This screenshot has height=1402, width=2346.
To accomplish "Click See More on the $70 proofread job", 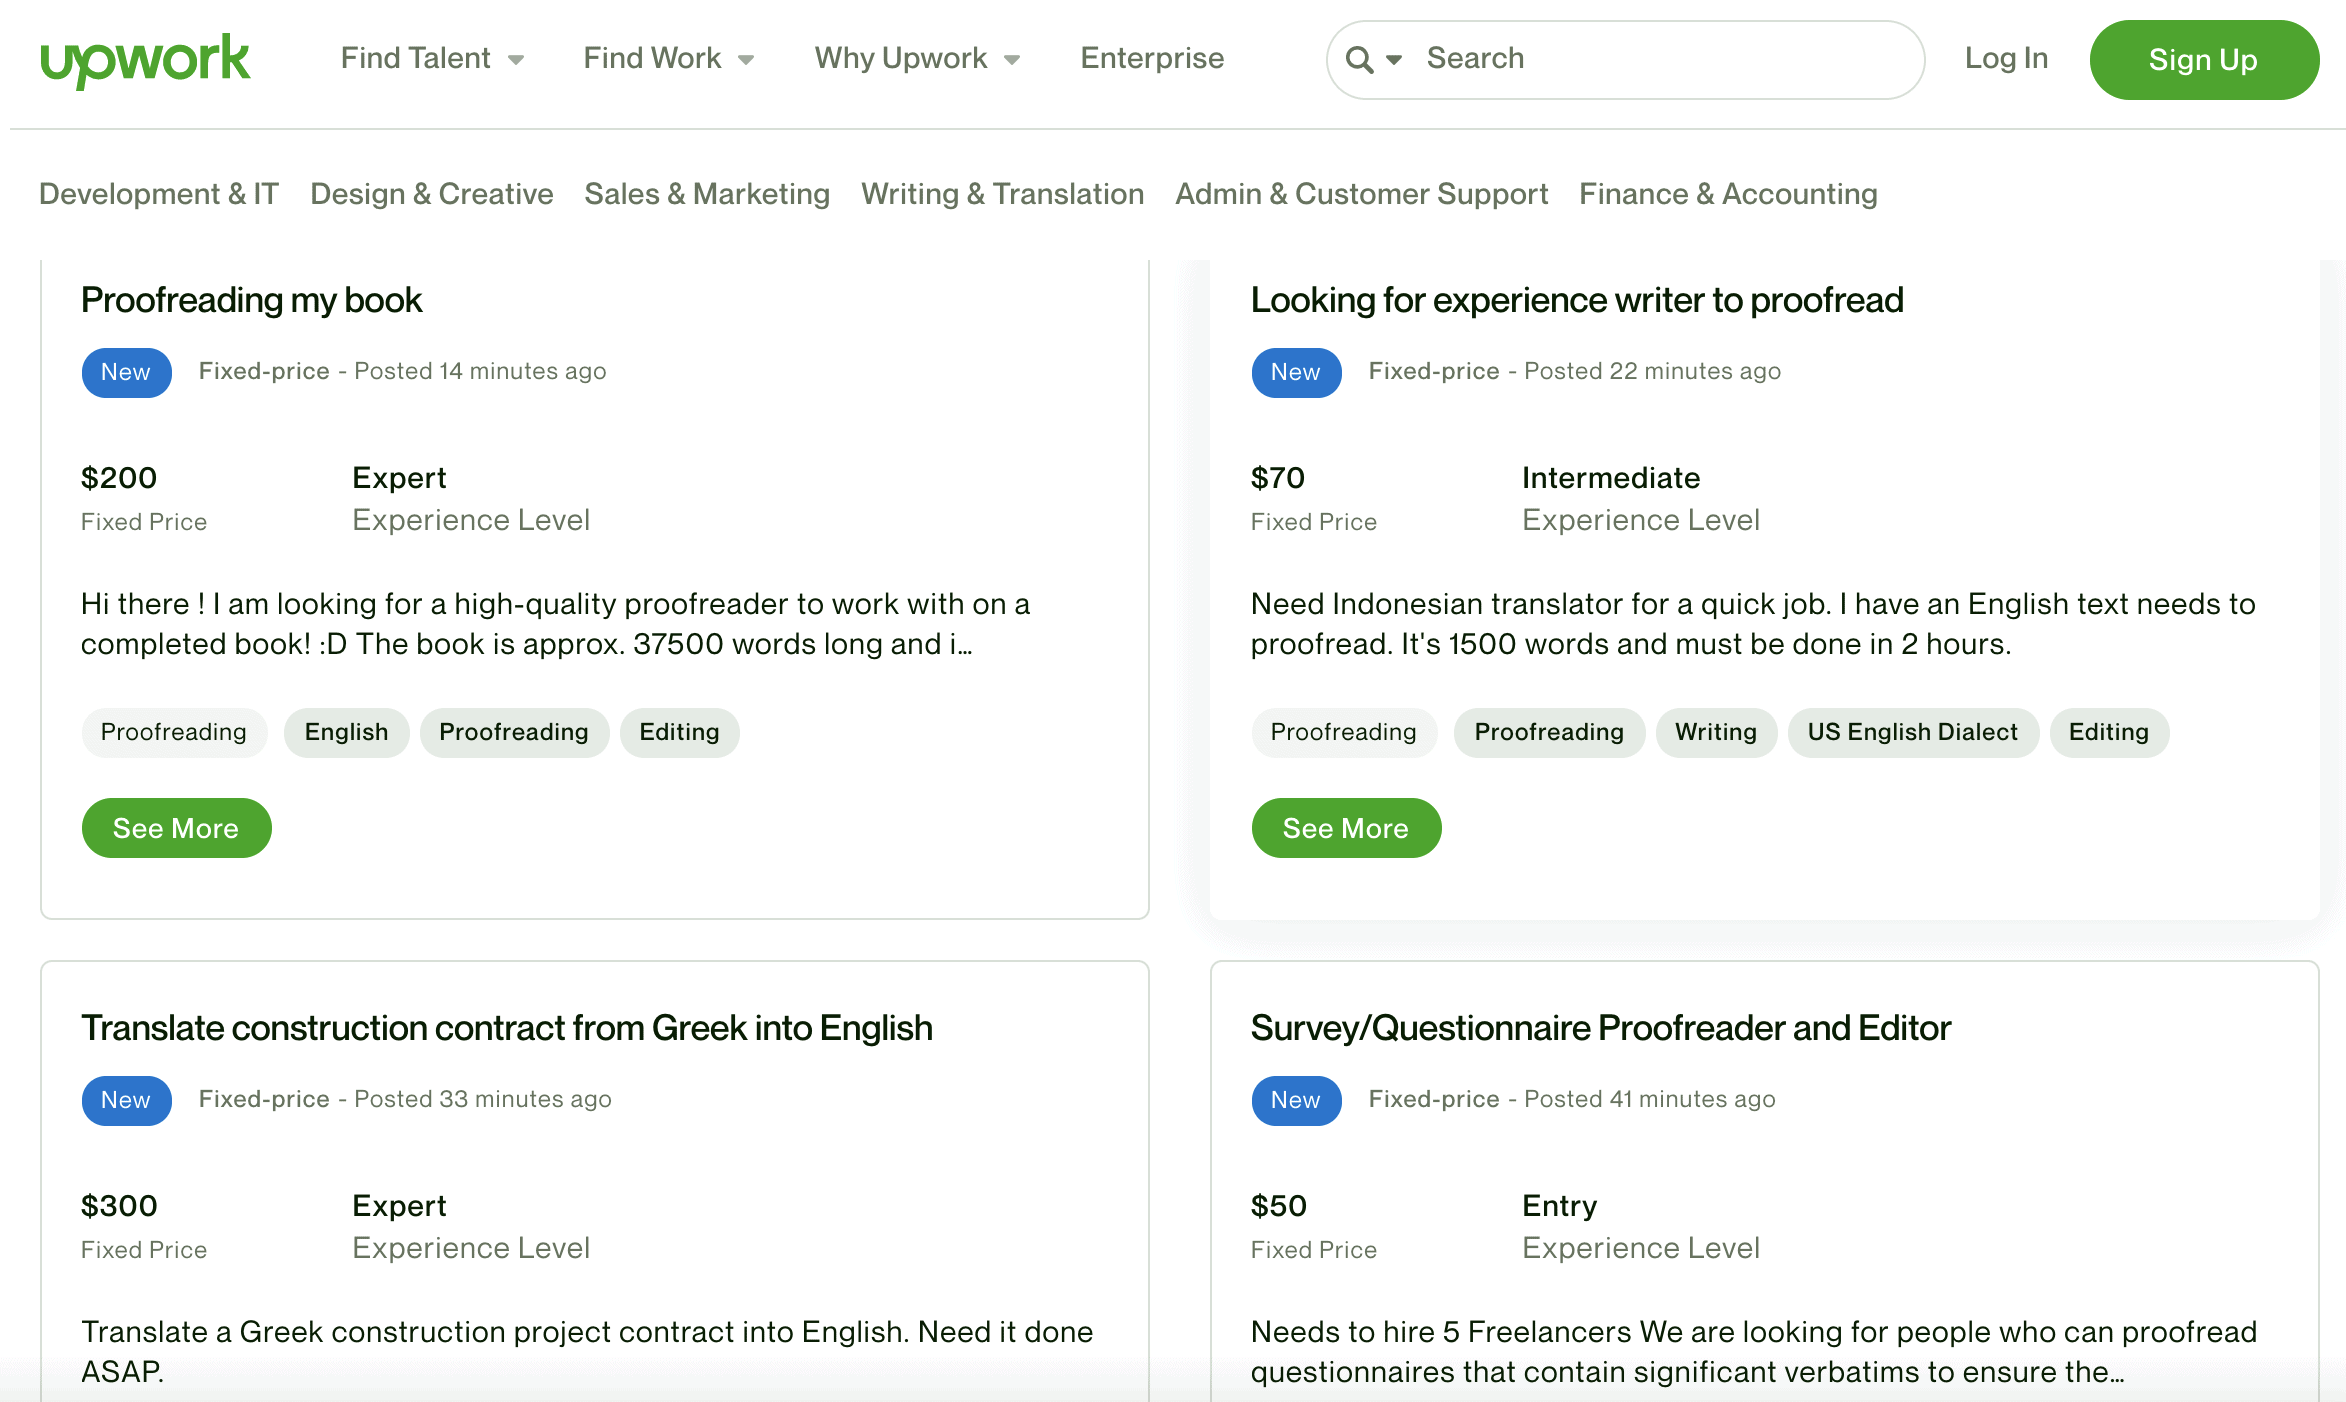I will click(1346, 828).
